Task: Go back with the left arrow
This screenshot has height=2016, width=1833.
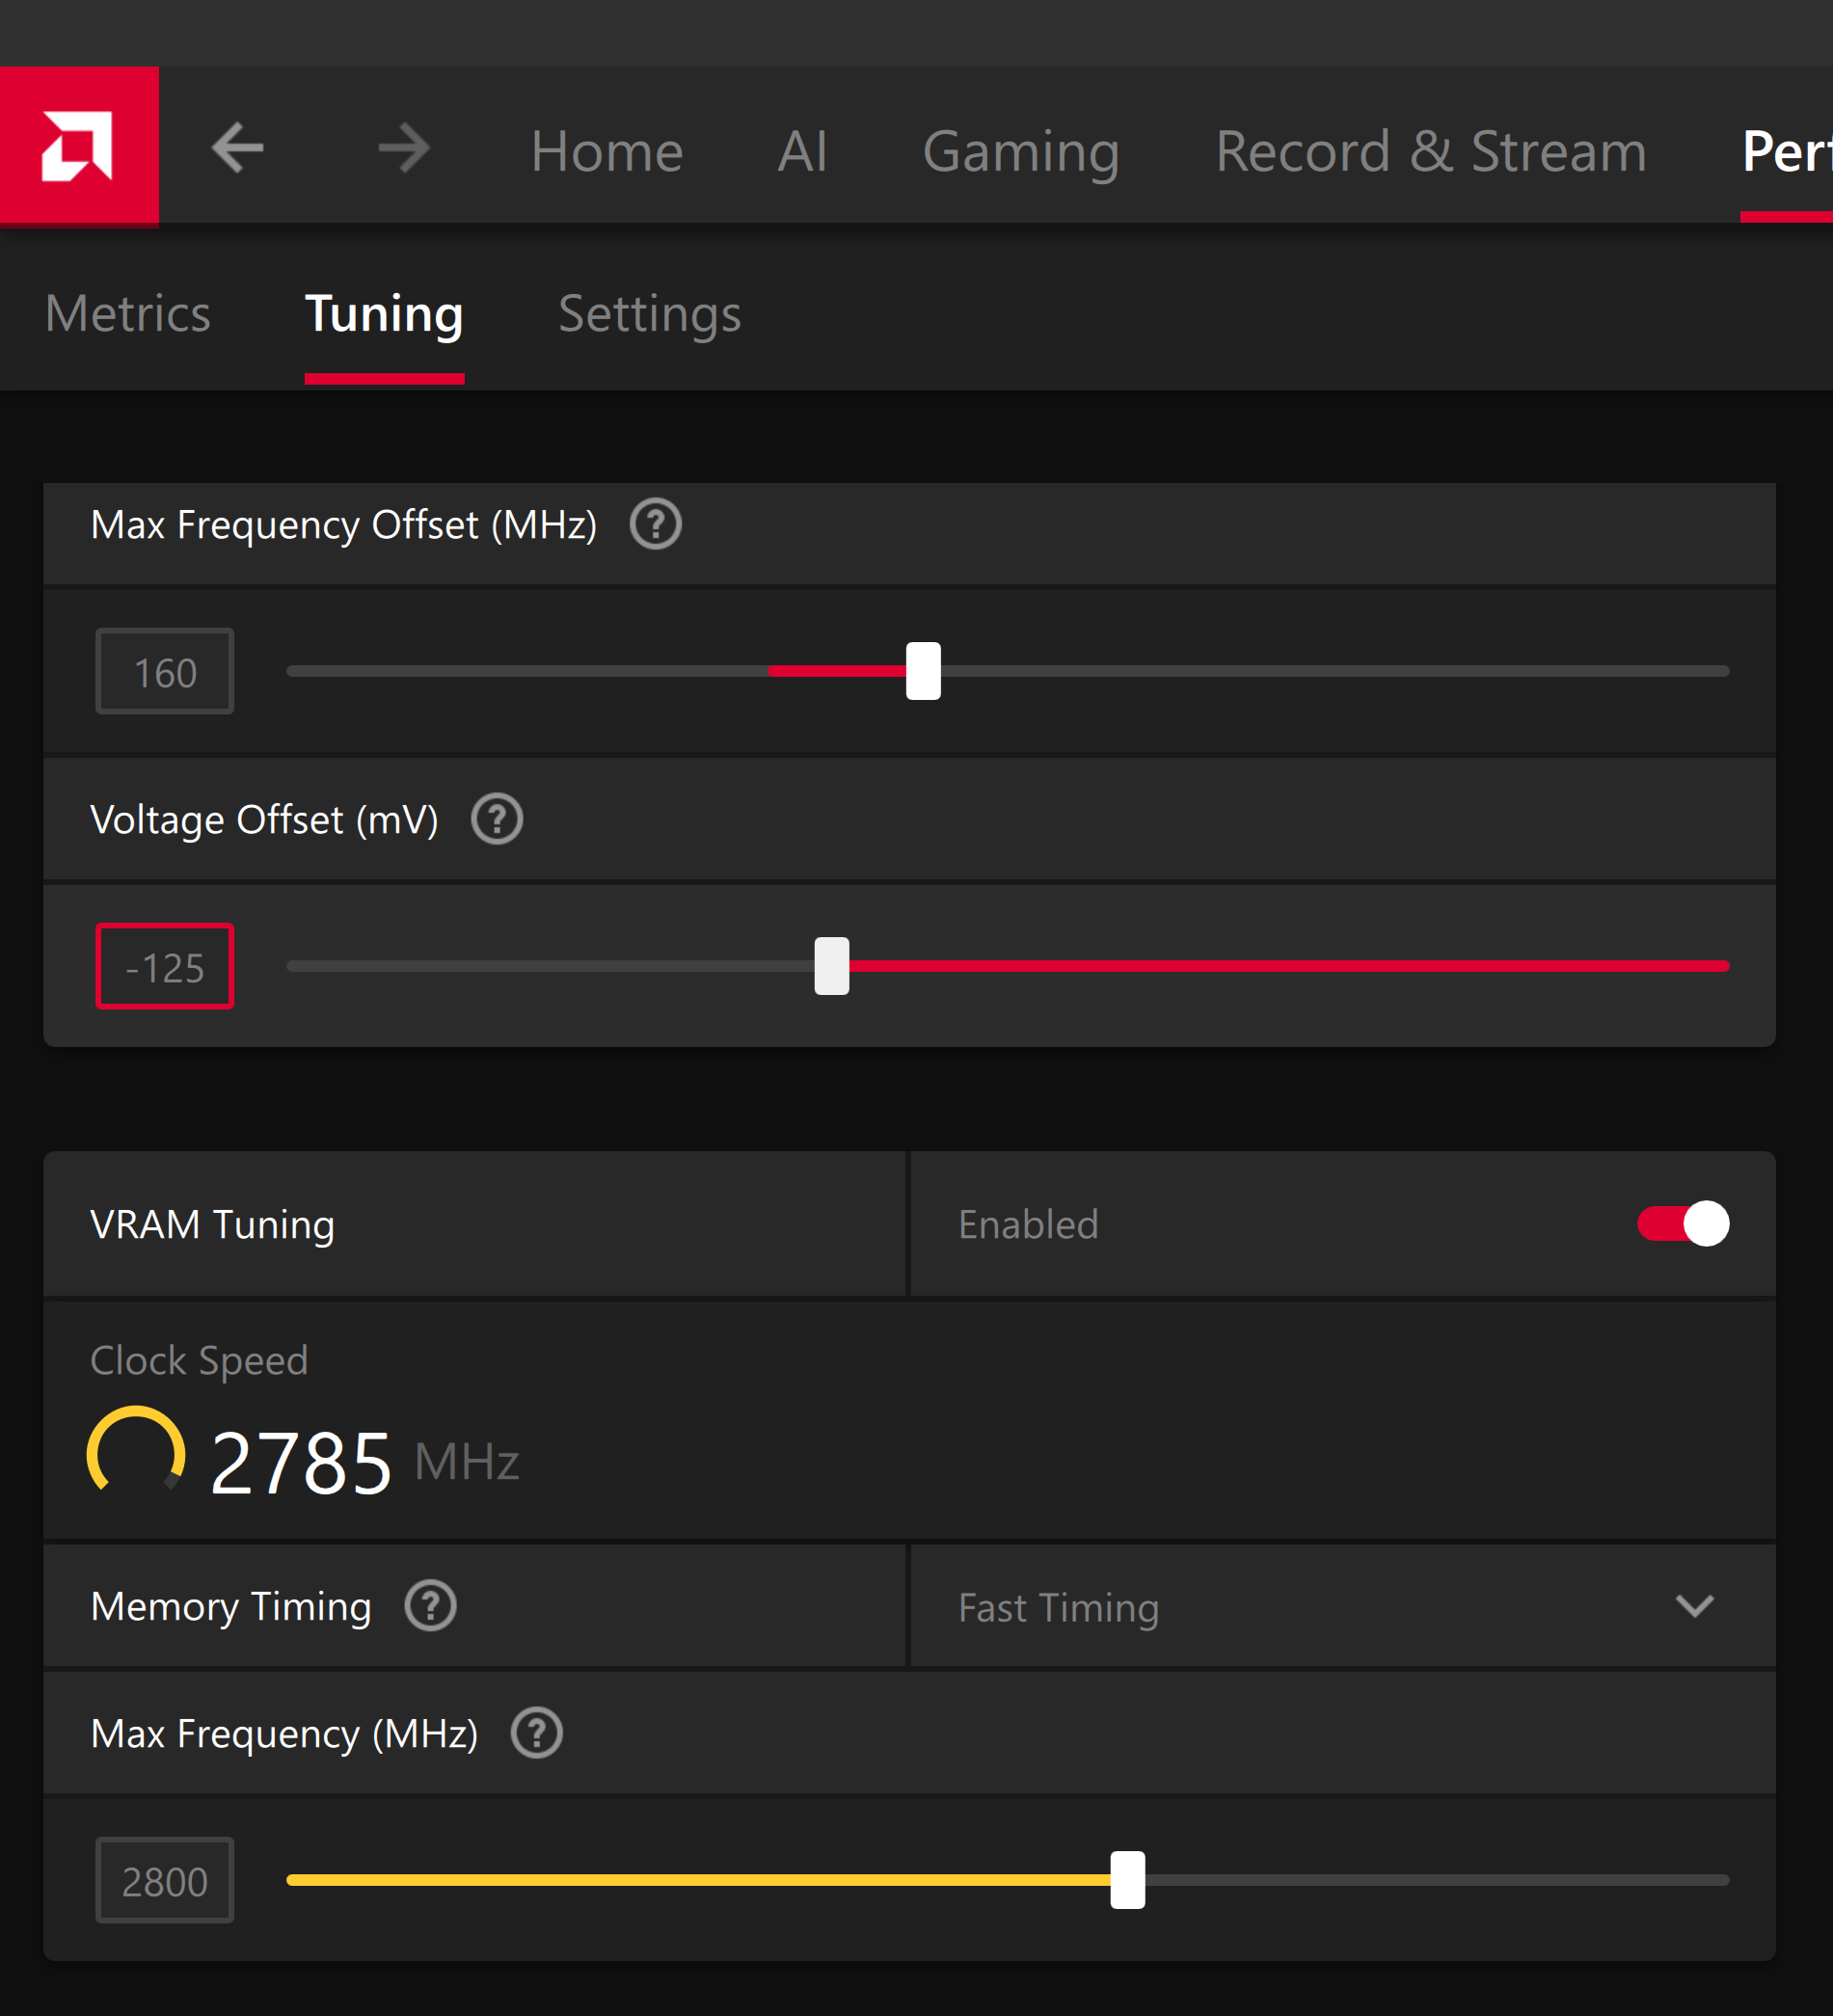Action: (x=238, y=148)
